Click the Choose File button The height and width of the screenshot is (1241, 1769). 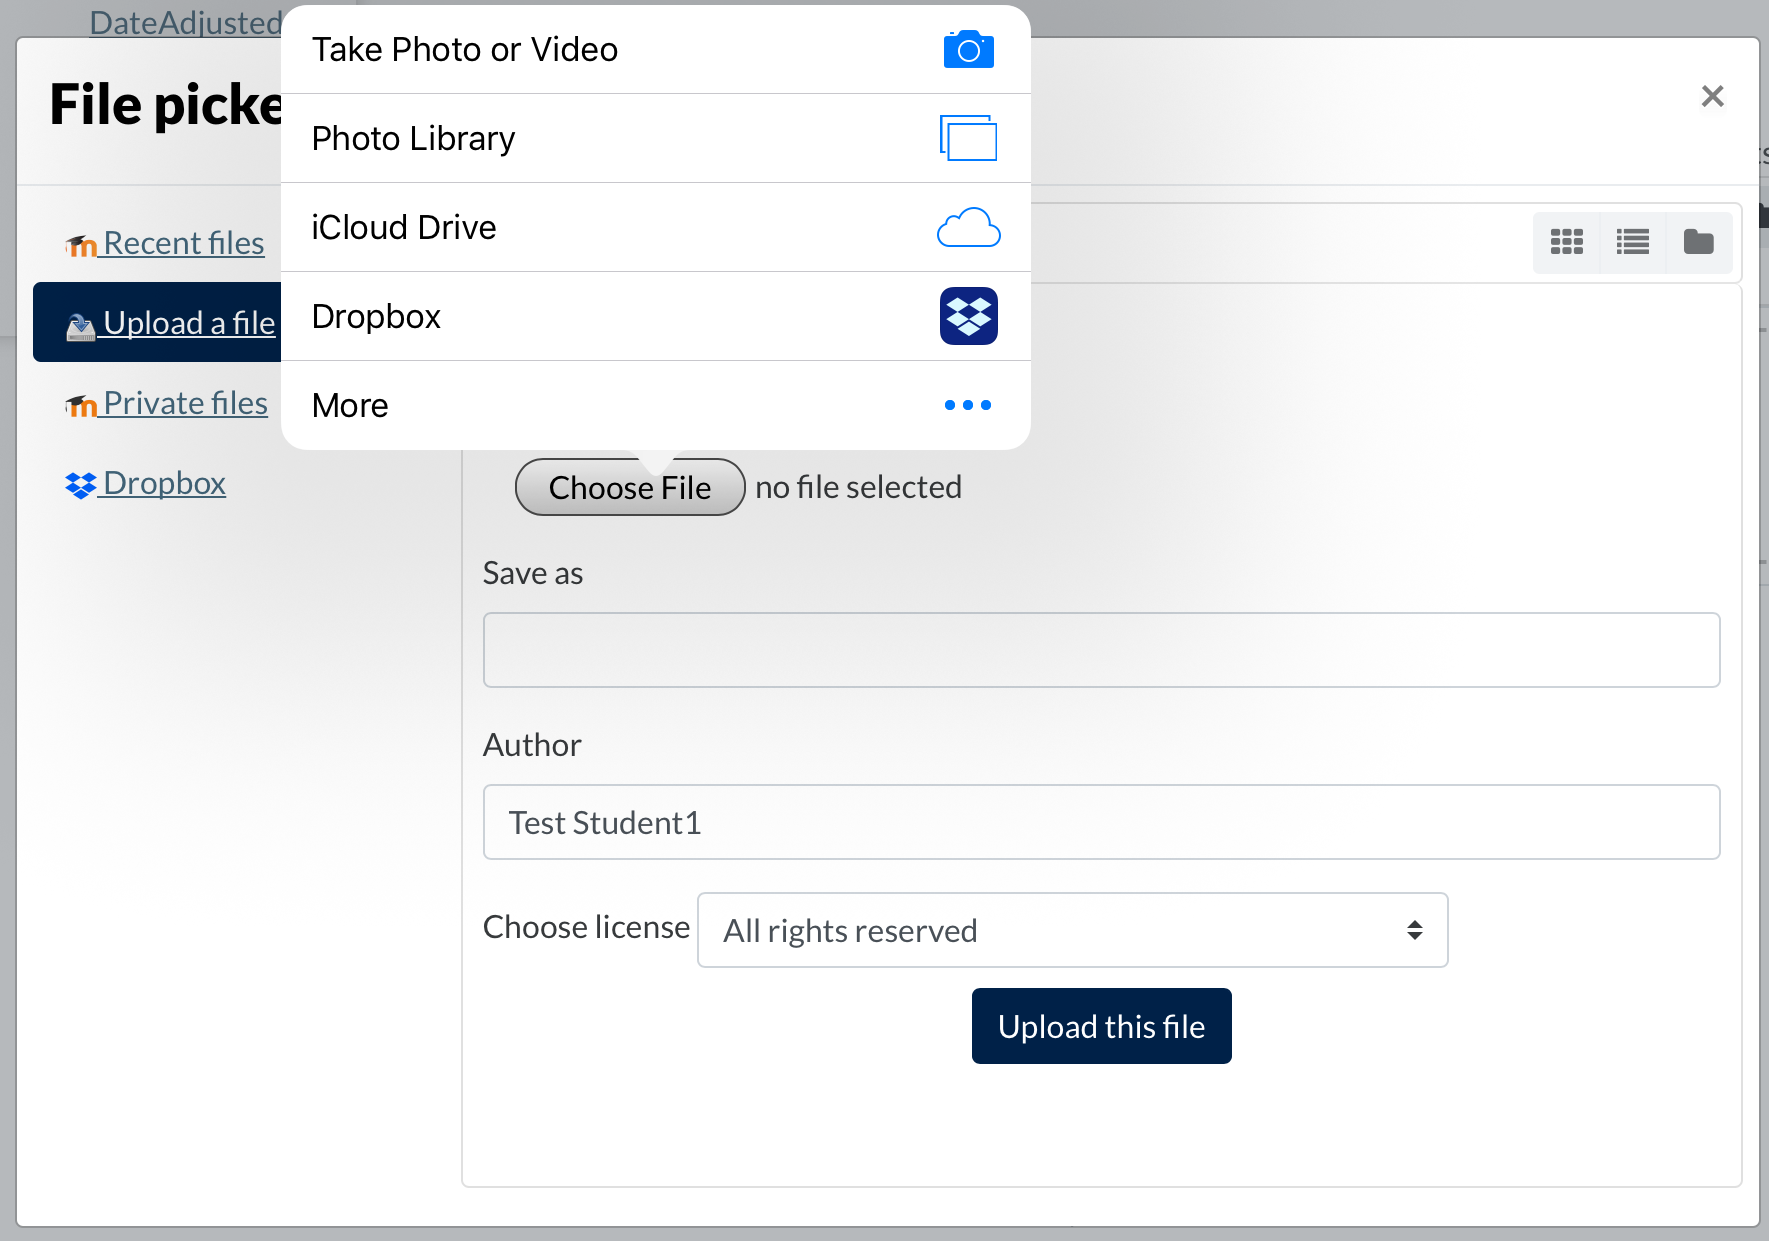[x=630, y=487]
